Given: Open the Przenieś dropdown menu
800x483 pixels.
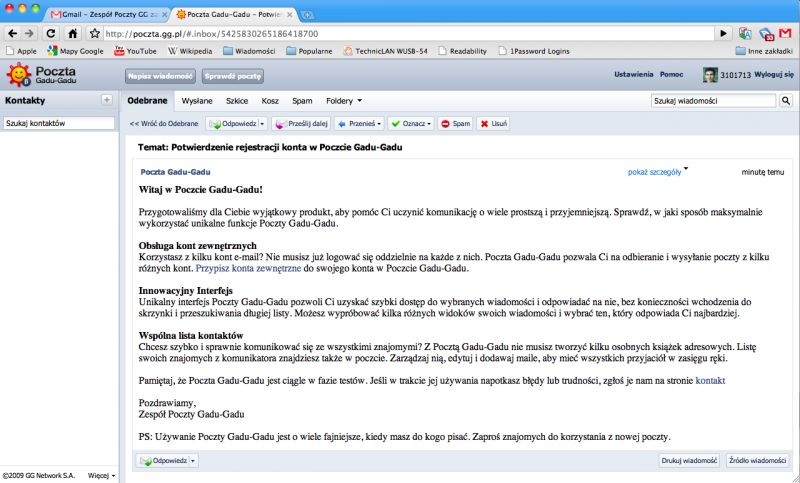Looking at the screenshot, I should [360, 124].
